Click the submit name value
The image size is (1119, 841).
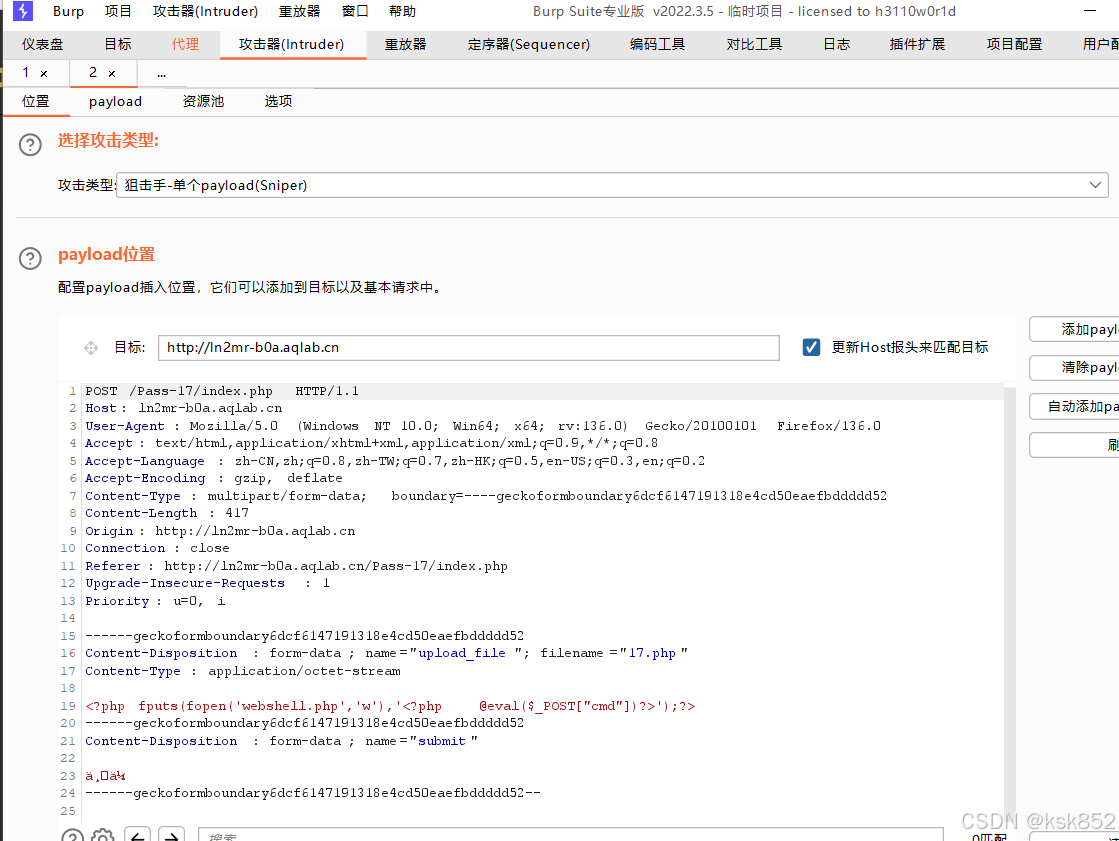[x=442, y=741]
